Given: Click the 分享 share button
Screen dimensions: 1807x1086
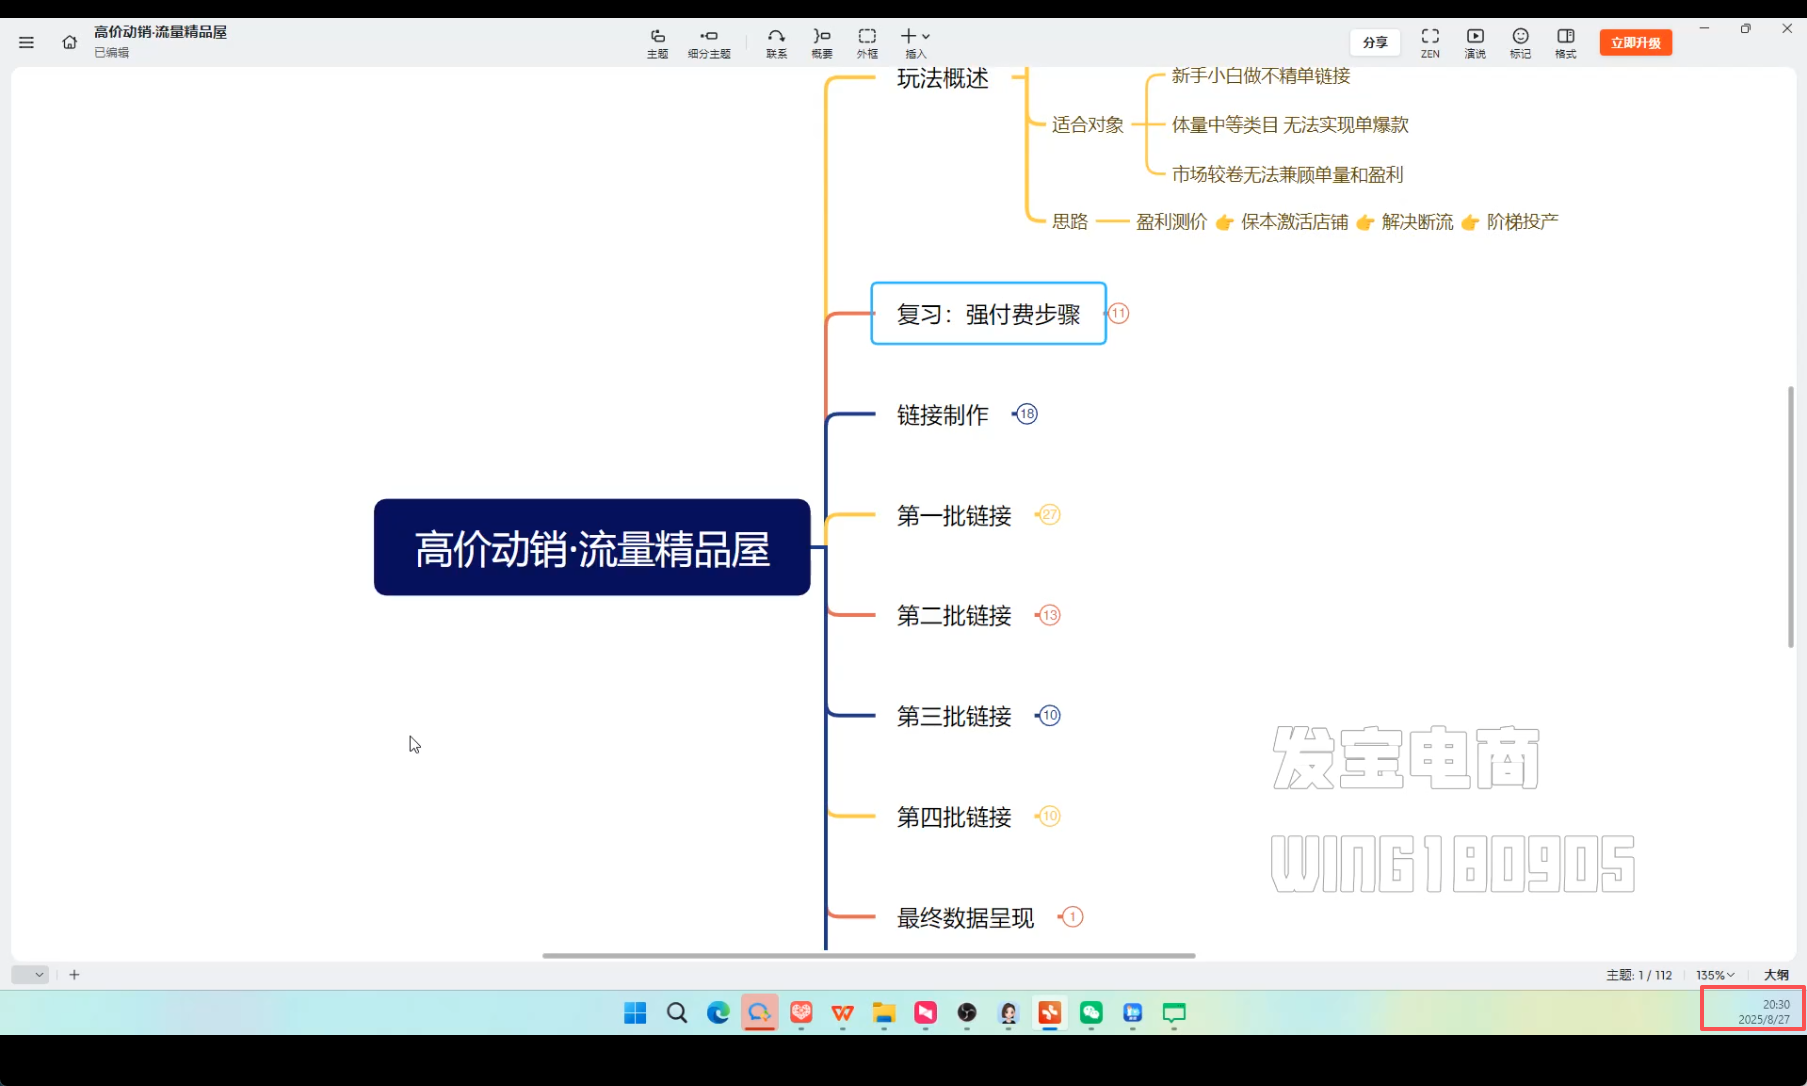Looking at the screenshot, I should (x=1375, y=42).
